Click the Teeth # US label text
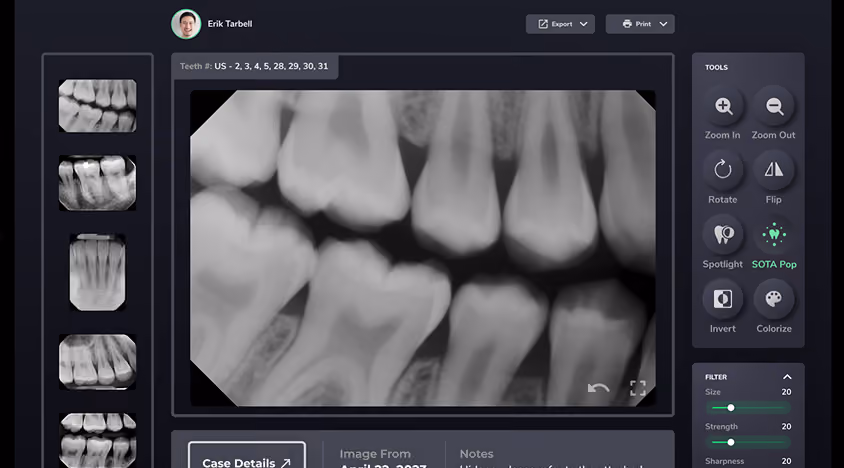Screen dimensions: 844x468 tap(254, 66)
